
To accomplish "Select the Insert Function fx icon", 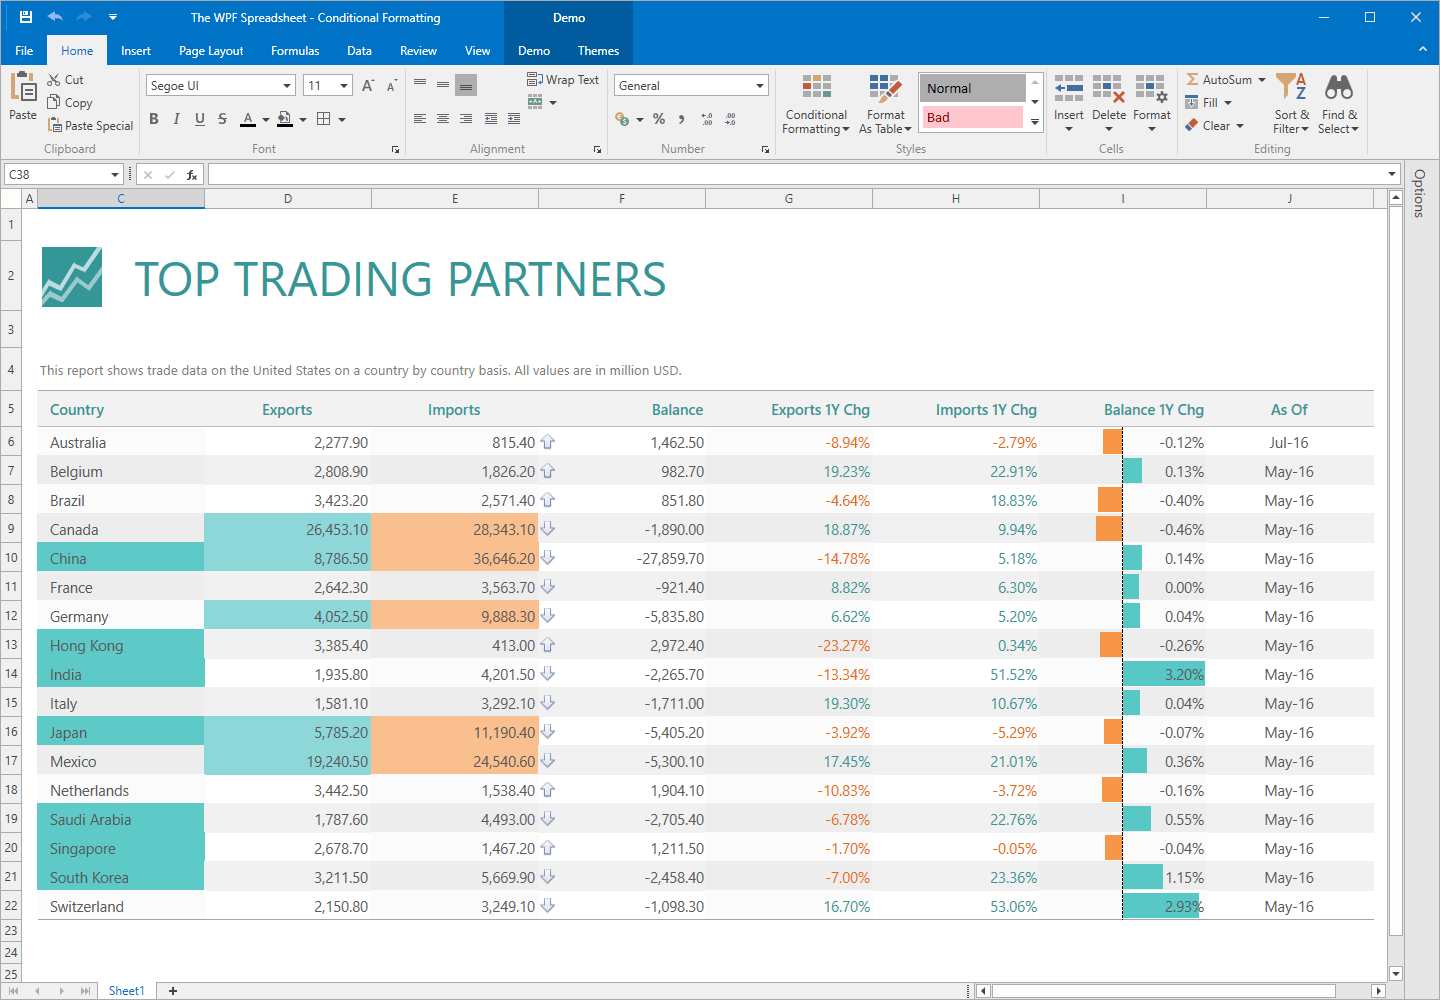I will pos(190,173).
